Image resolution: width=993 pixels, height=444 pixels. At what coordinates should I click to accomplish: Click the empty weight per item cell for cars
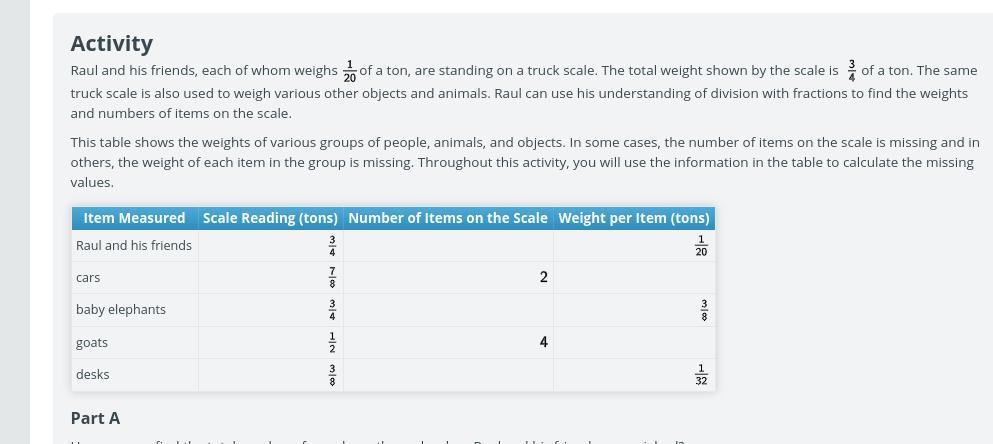634,277
